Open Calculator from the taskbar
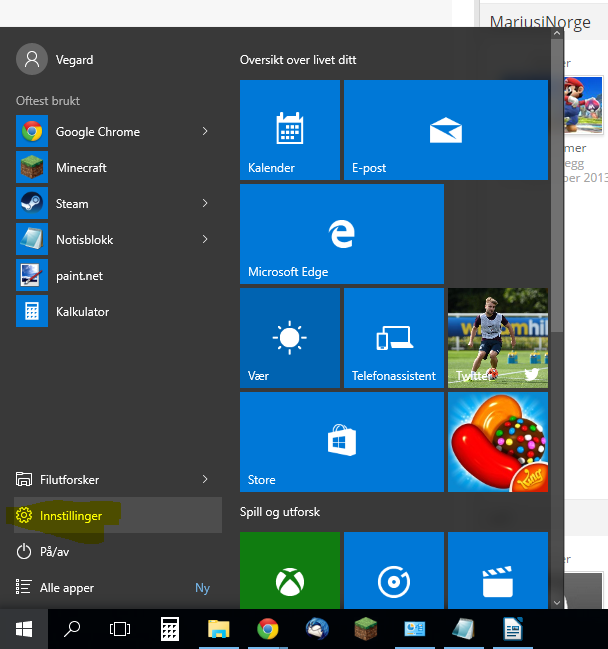The width and height of the screenshot is (608, 649). point(170,629)
